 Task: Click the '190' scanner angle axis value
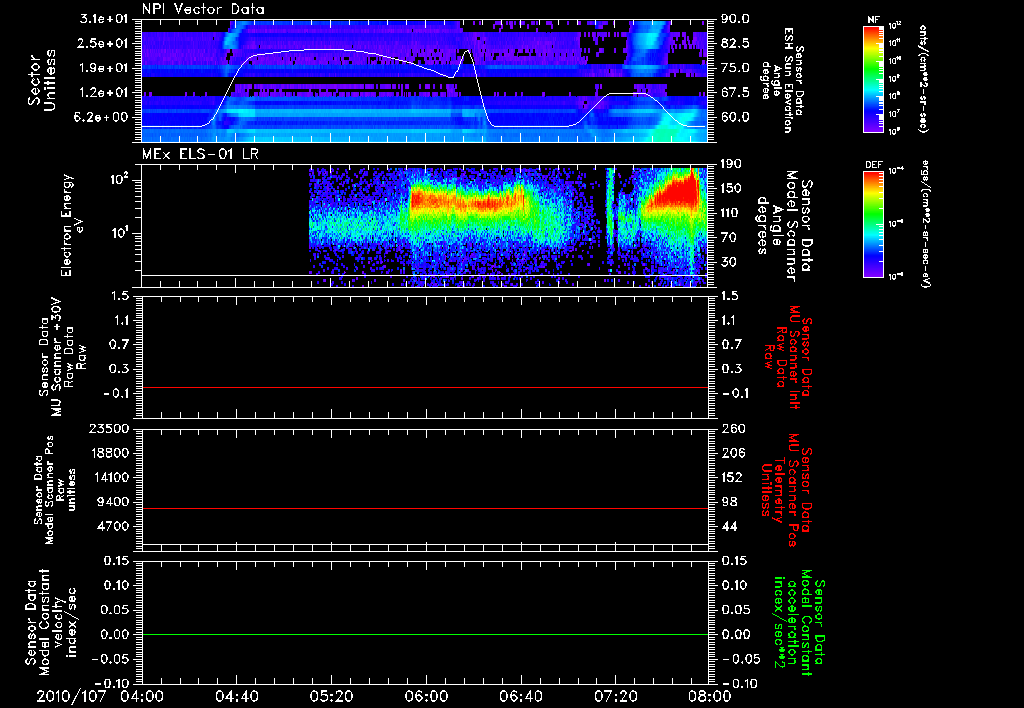(731, 164)
